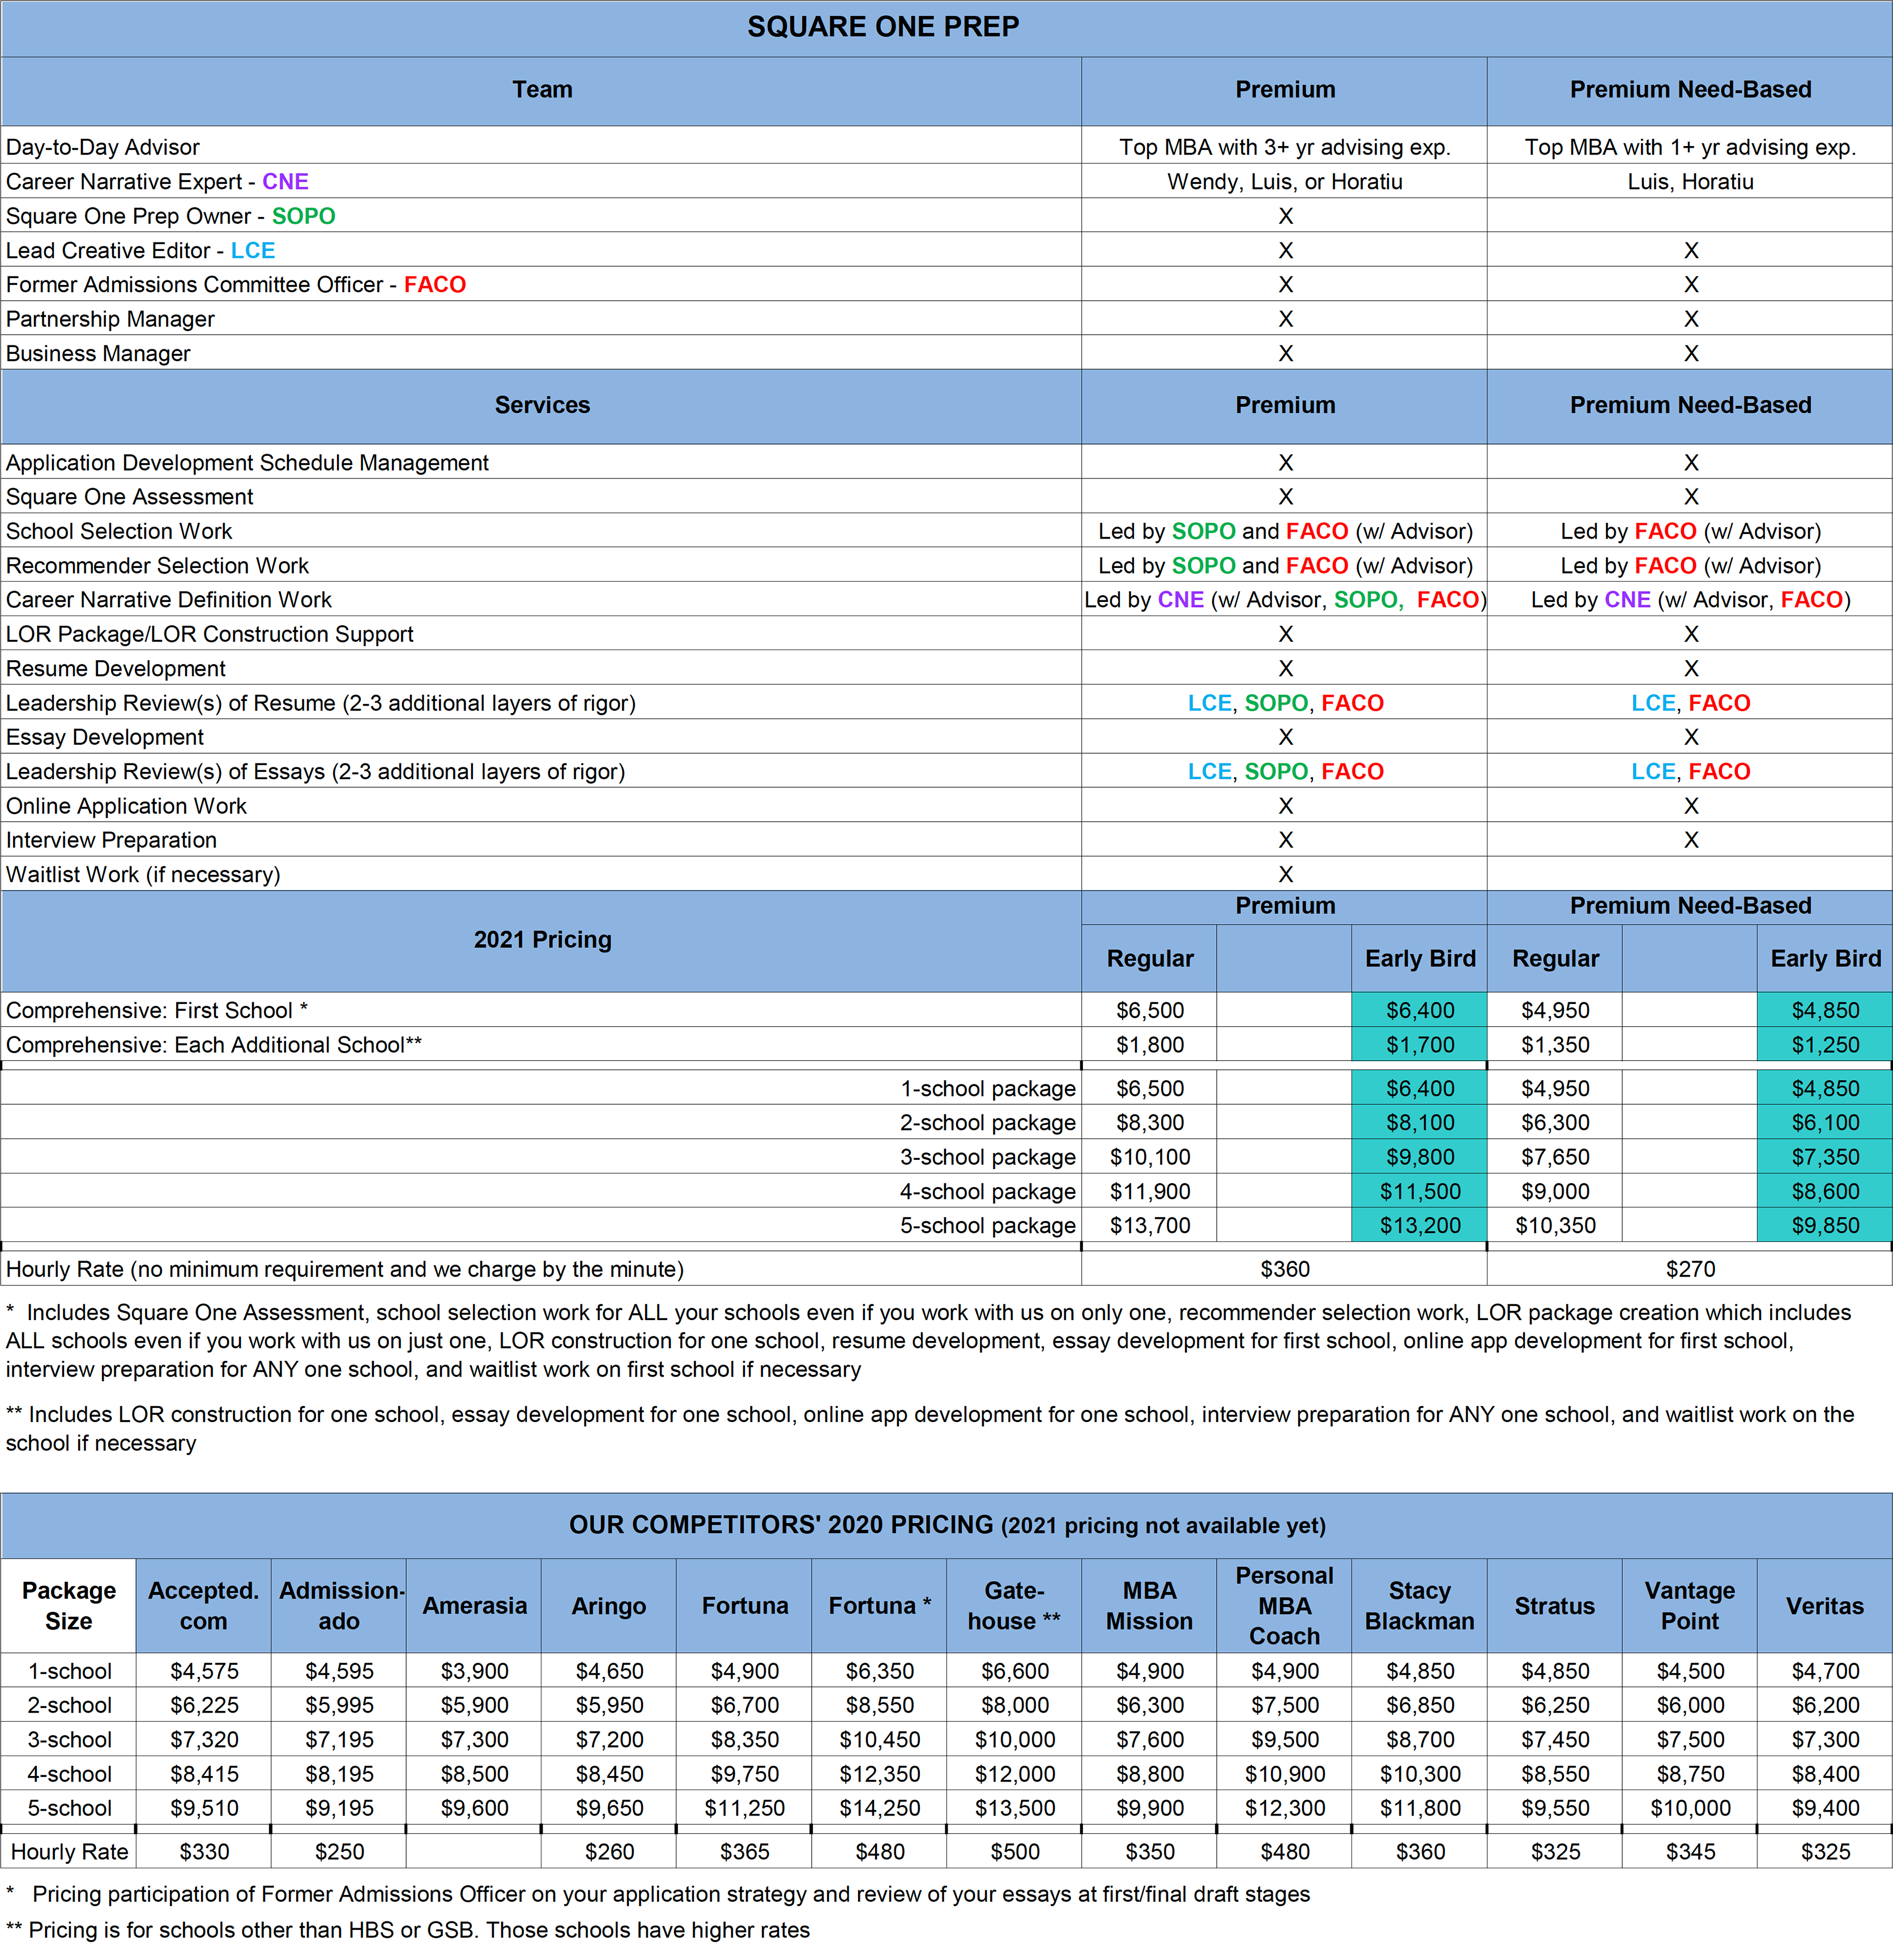Click the Veritas column header

1825,1605
